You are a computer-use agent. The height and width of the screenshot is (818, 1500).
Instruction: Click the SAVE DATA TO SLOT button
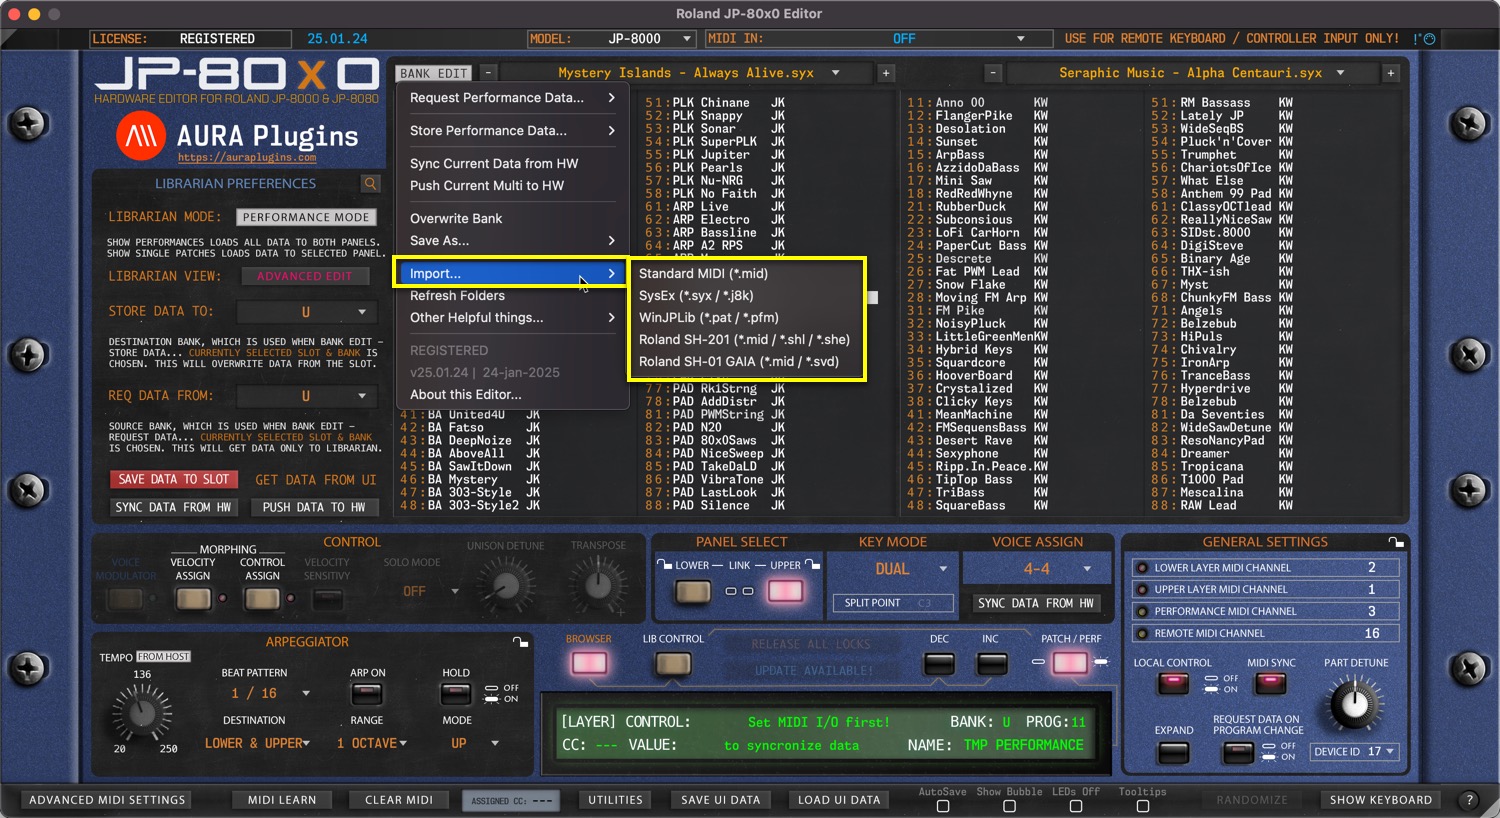pyautogui.click(x=174, y=480)
